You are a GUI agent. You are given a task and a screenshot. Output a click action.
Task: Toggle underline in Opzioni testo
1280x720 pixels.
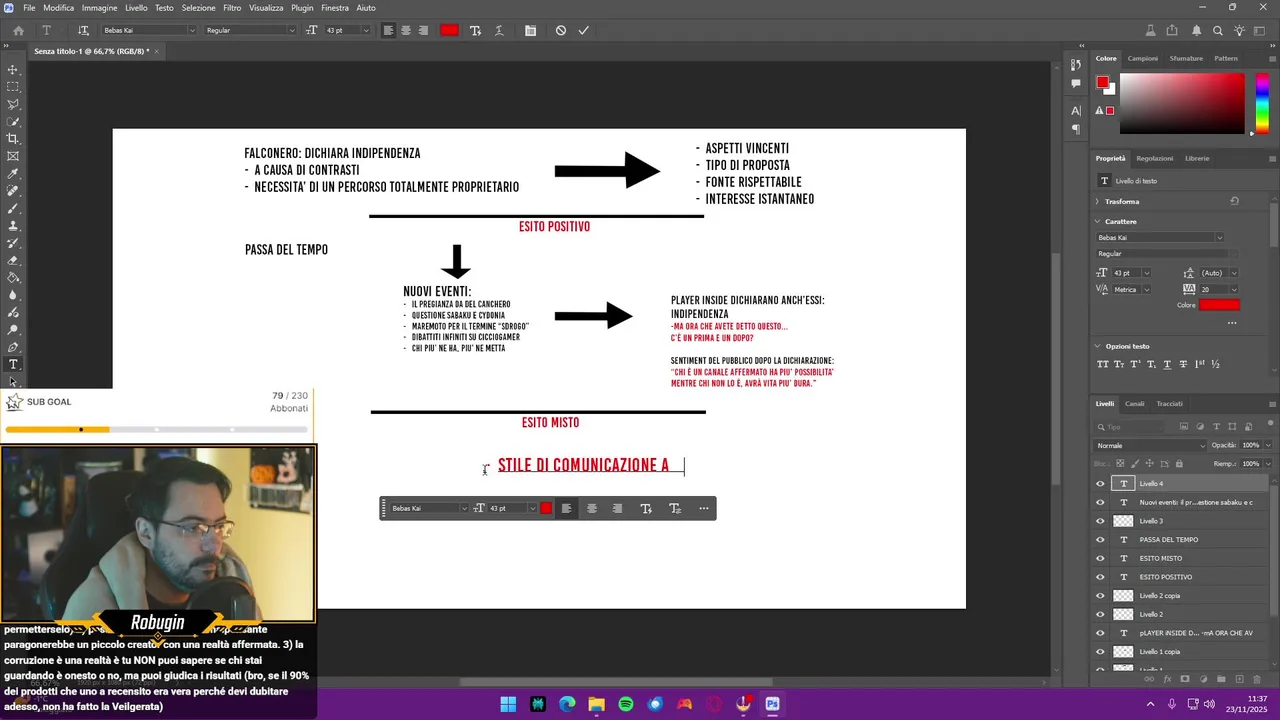coord(1167,364)
